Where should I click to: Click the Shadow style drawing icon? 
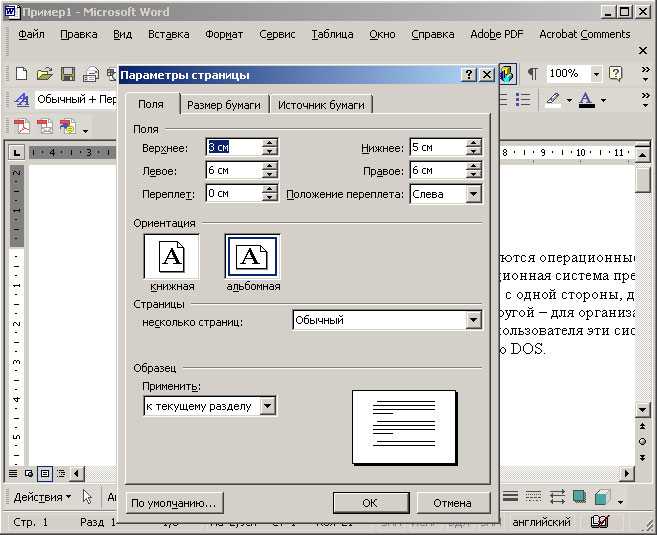click(x=579, y=496)
